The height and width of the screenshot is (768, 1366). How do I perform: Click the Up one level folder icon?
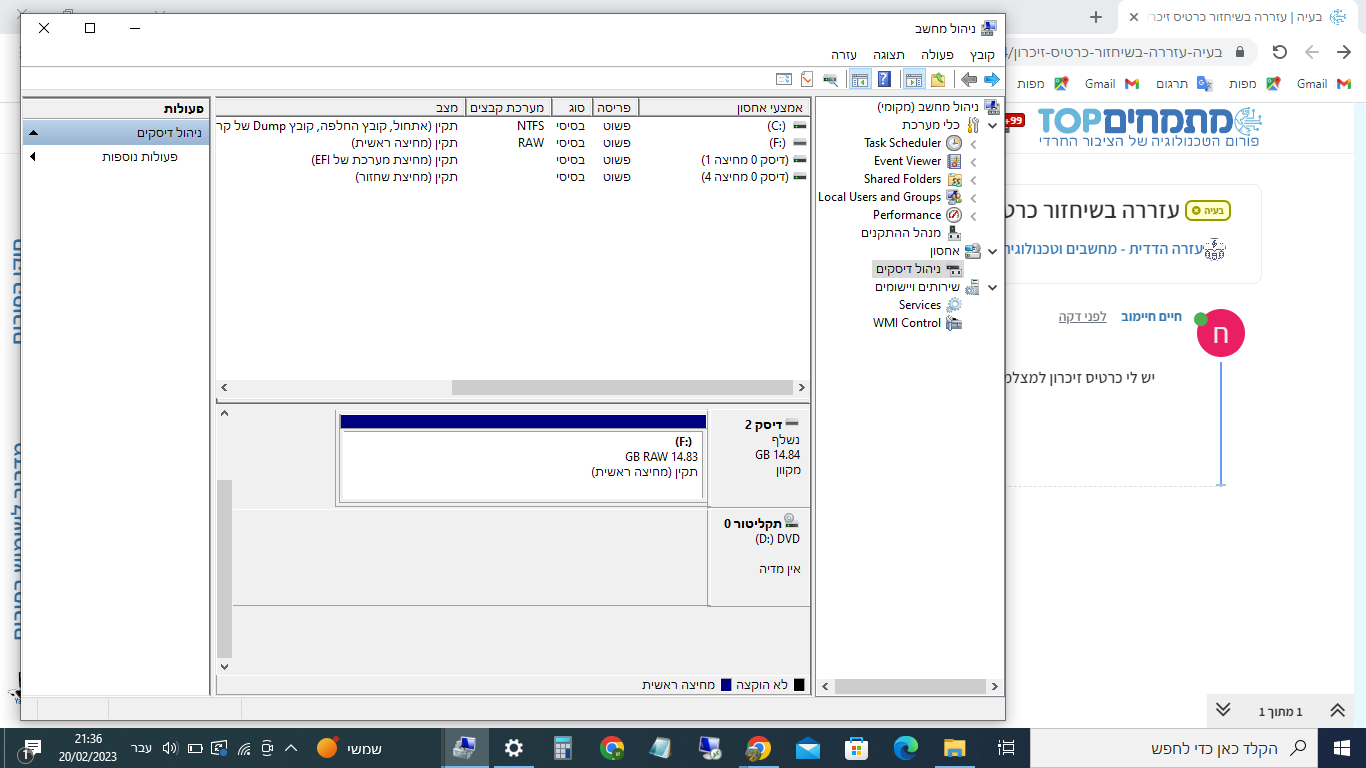coord(938,80)
